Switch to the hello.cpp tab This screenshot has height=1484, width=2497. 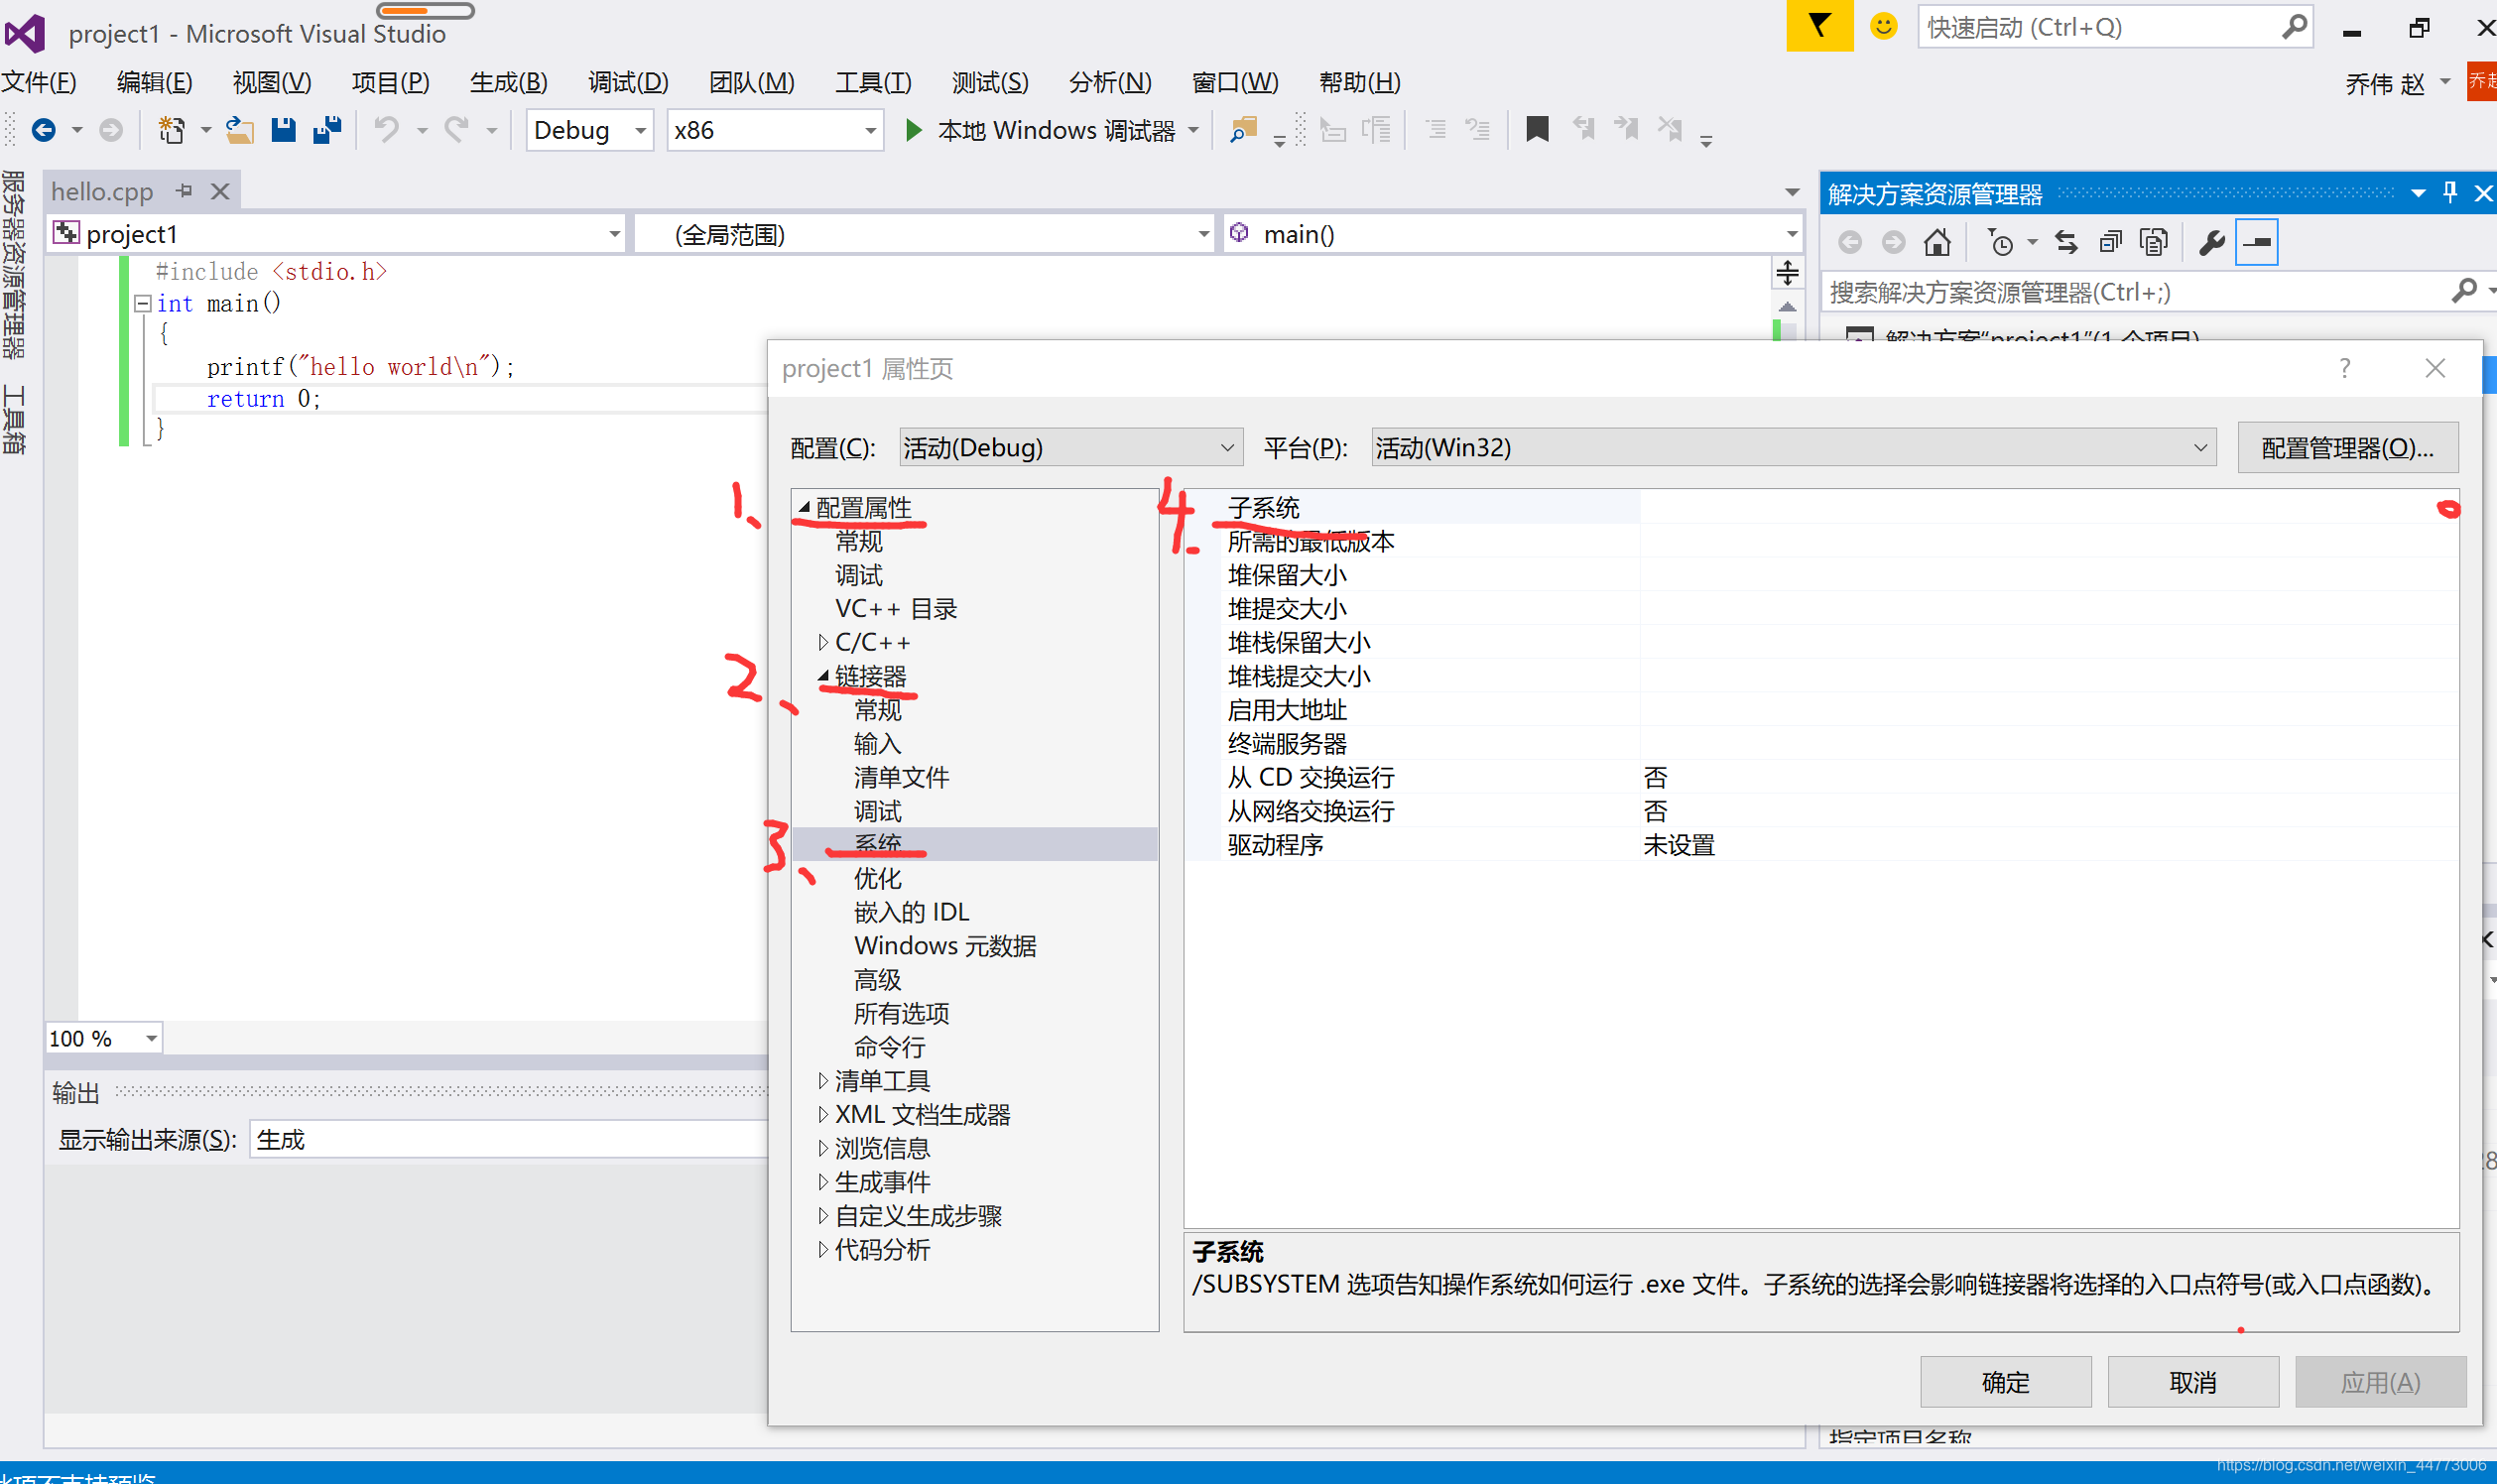[102, 191]
